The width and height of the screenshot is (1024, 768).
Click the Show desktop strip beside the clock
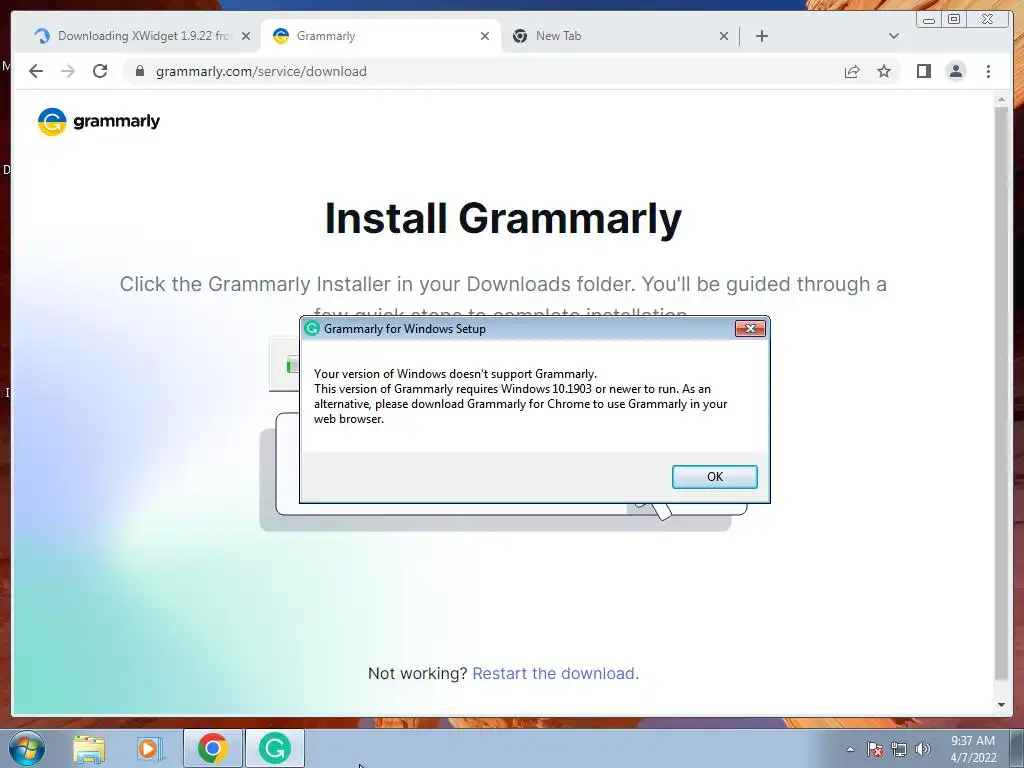click(1017, 748)
